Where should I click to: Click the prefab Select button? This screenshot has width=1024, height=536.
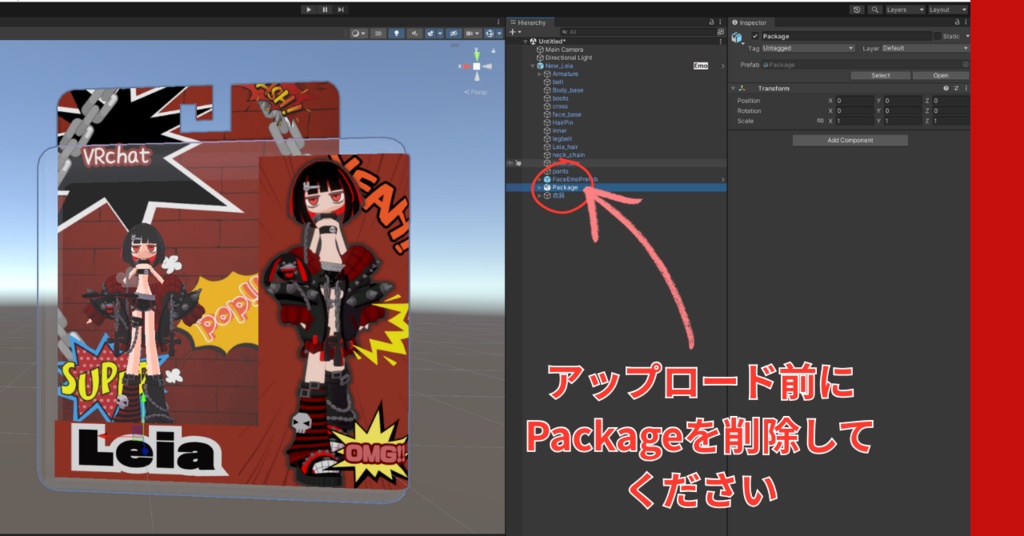coord(880,76)
